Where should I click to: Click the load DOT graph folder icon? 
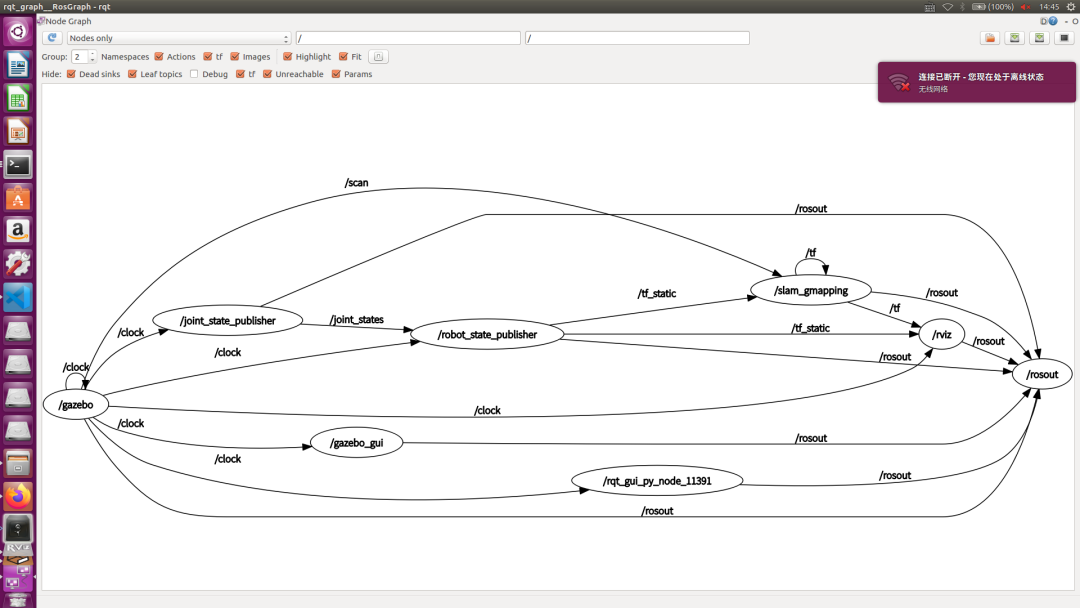(989, 38)
